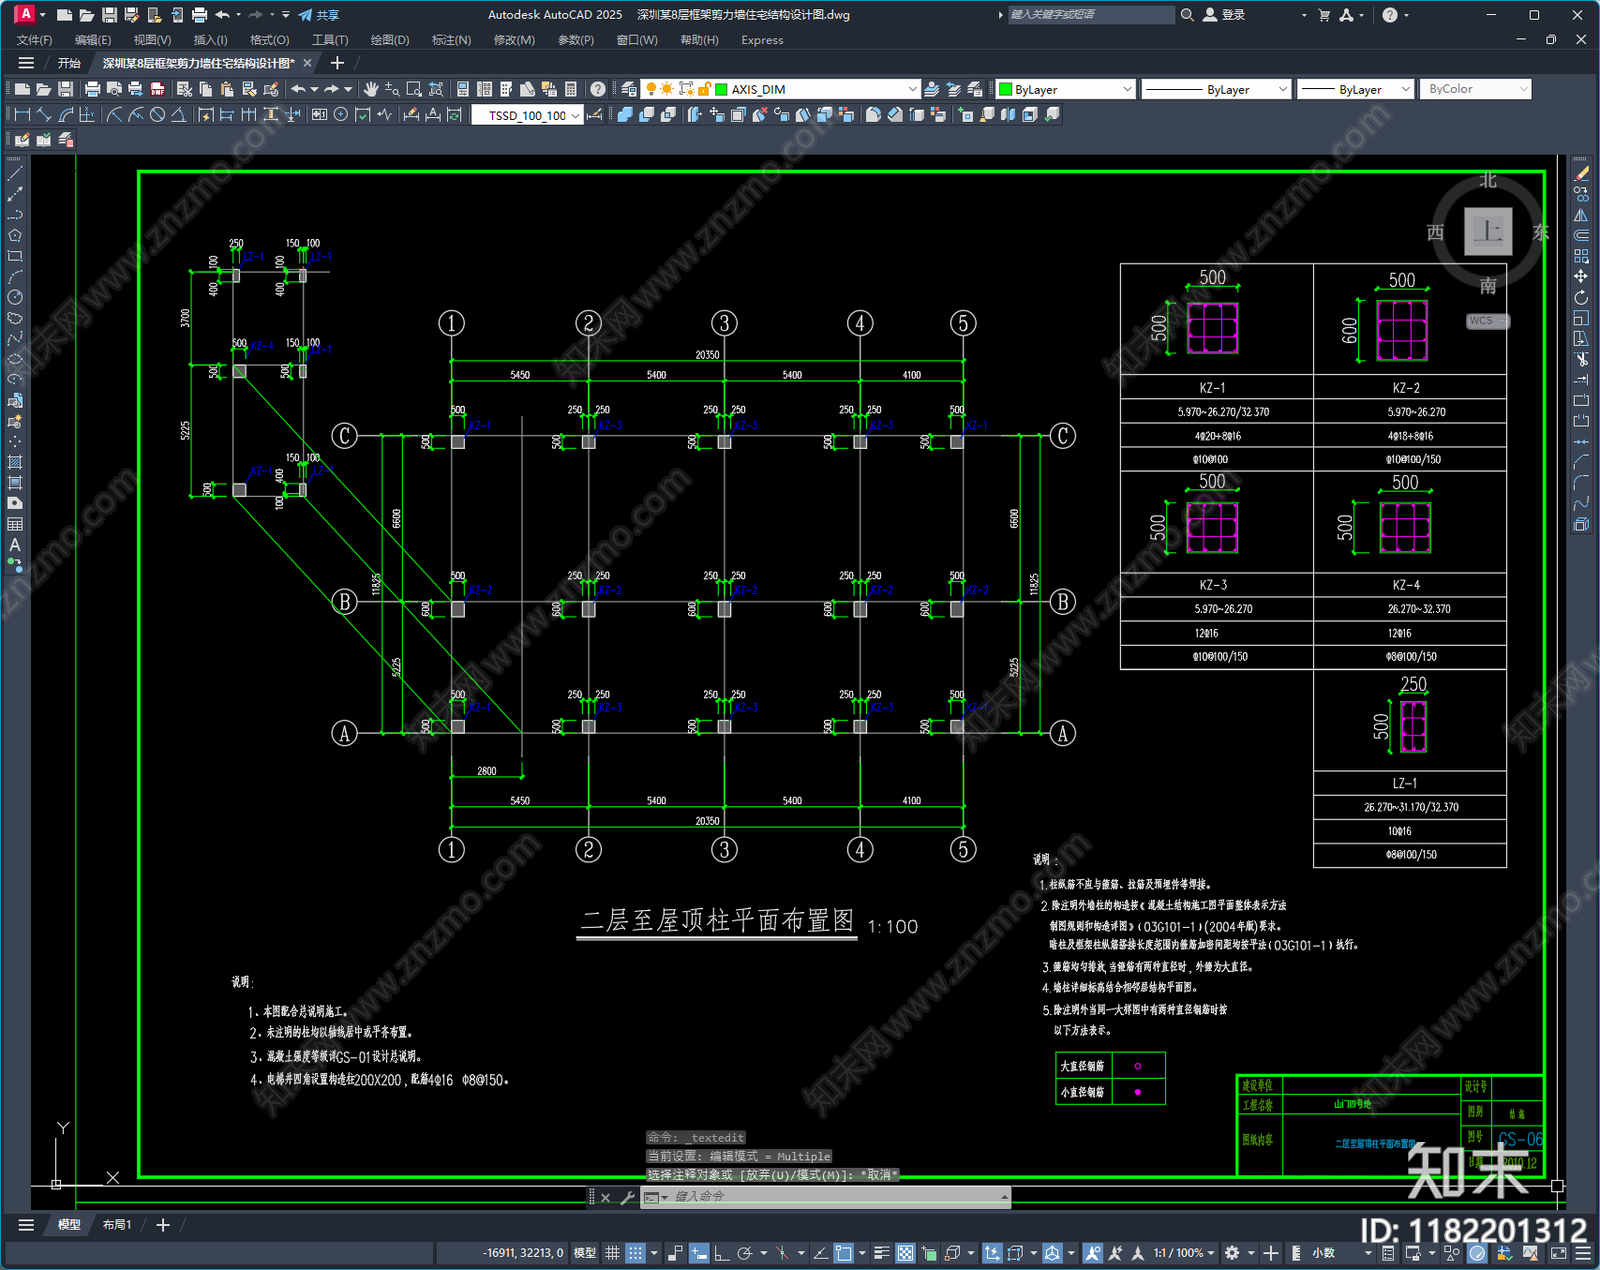
Task: Open the annotation scale 1:1 / 100% dropdown
Action: click(1184, 1253)
